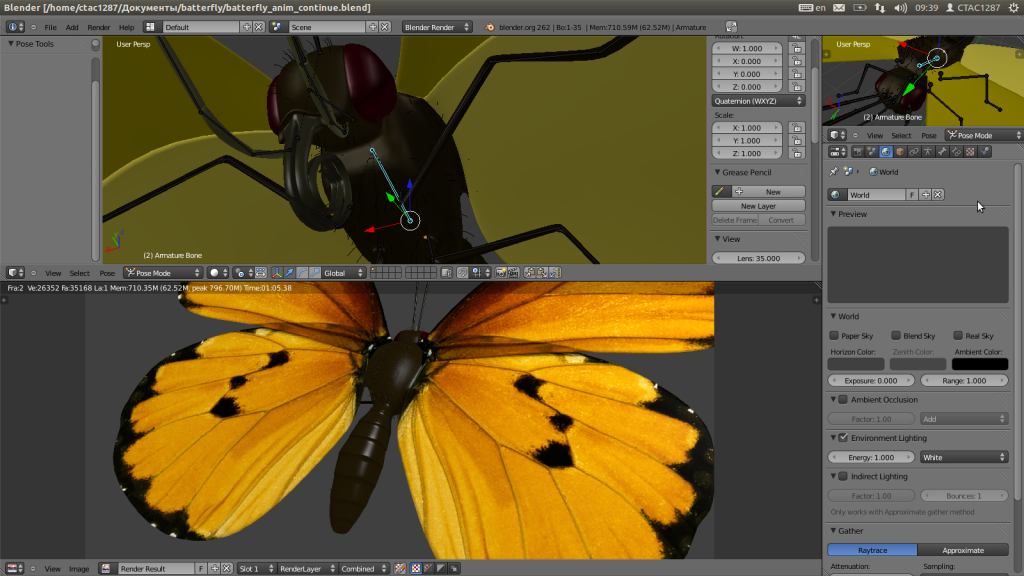The width and height of the screenshot is (1024, 576).
Task: Switch to the Object properties tab
Action: 900,152
